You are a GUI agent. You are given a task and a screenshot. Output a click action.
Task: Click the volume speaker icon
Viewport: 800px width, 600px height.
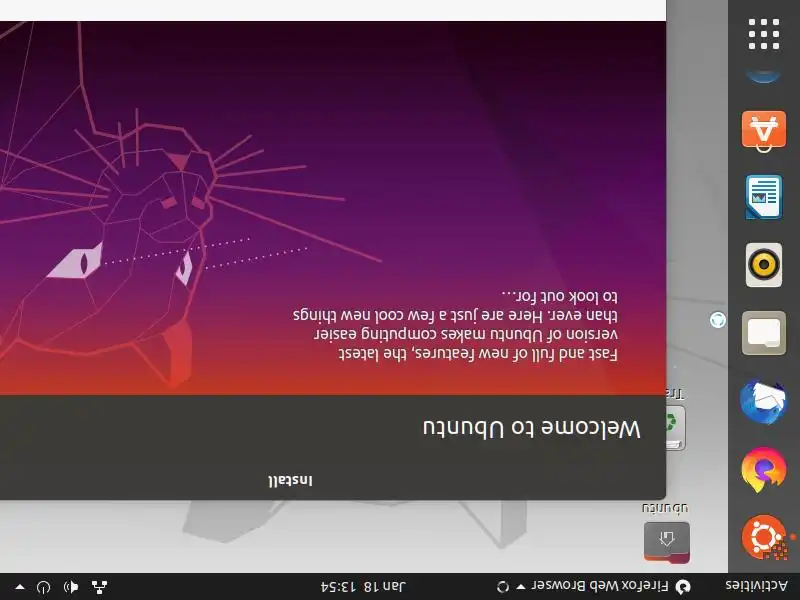[71, 587]
